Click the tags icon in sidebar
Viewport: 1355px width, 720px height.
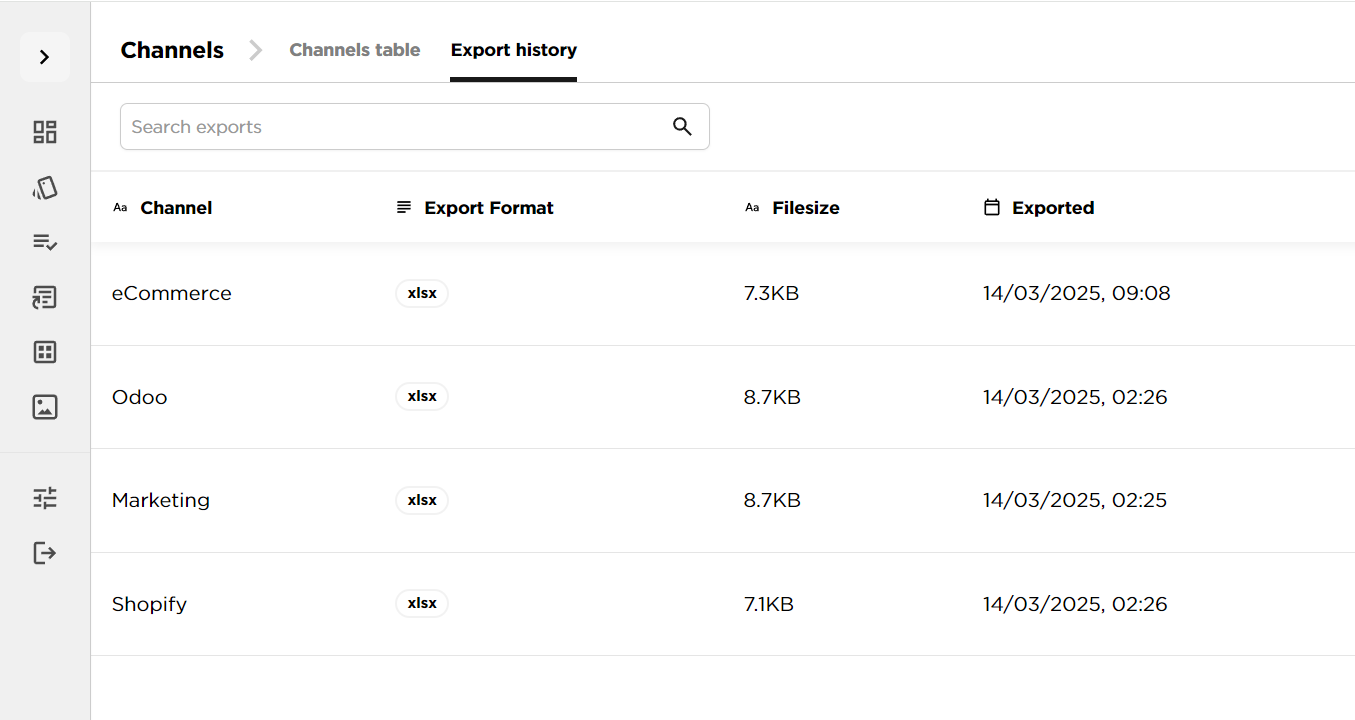coord(45,188)
